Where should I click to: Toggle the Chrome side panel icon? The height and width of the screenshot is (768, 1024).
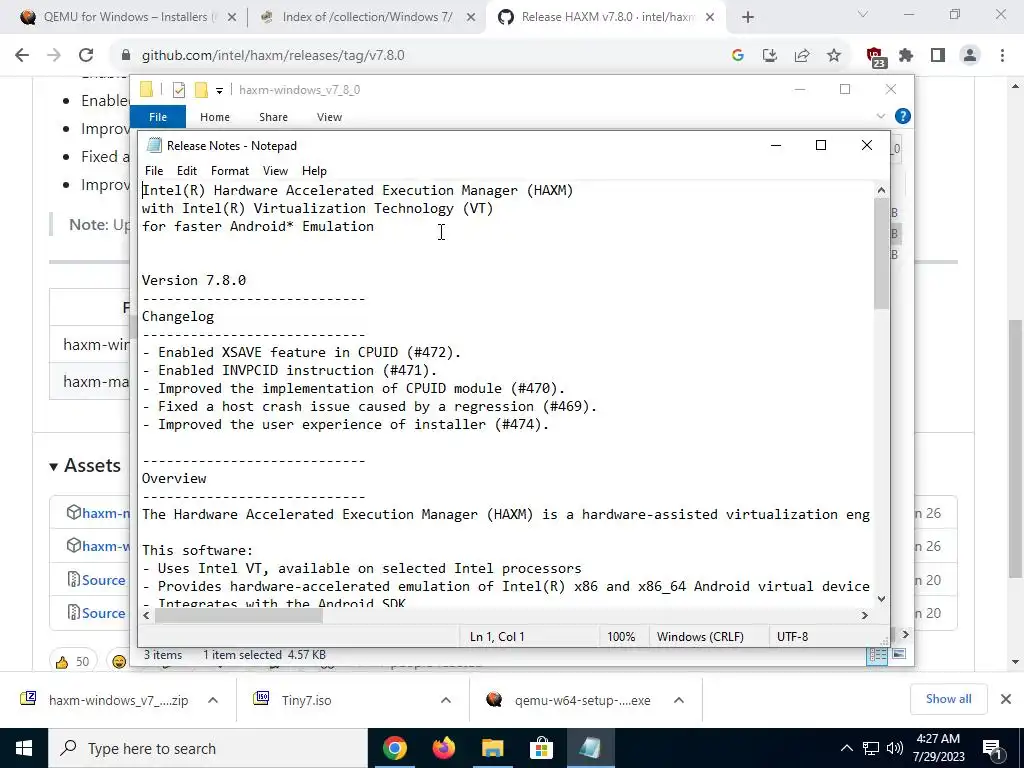click(938, 56)
